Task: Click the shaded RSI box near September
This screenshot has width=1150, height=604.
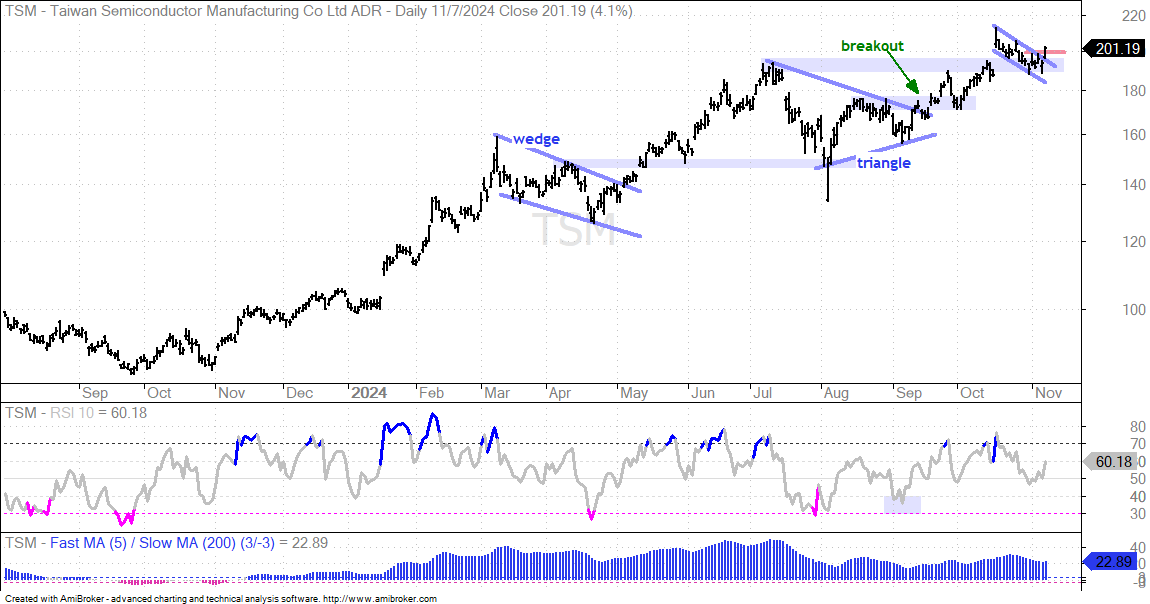Action: (902, 504)
